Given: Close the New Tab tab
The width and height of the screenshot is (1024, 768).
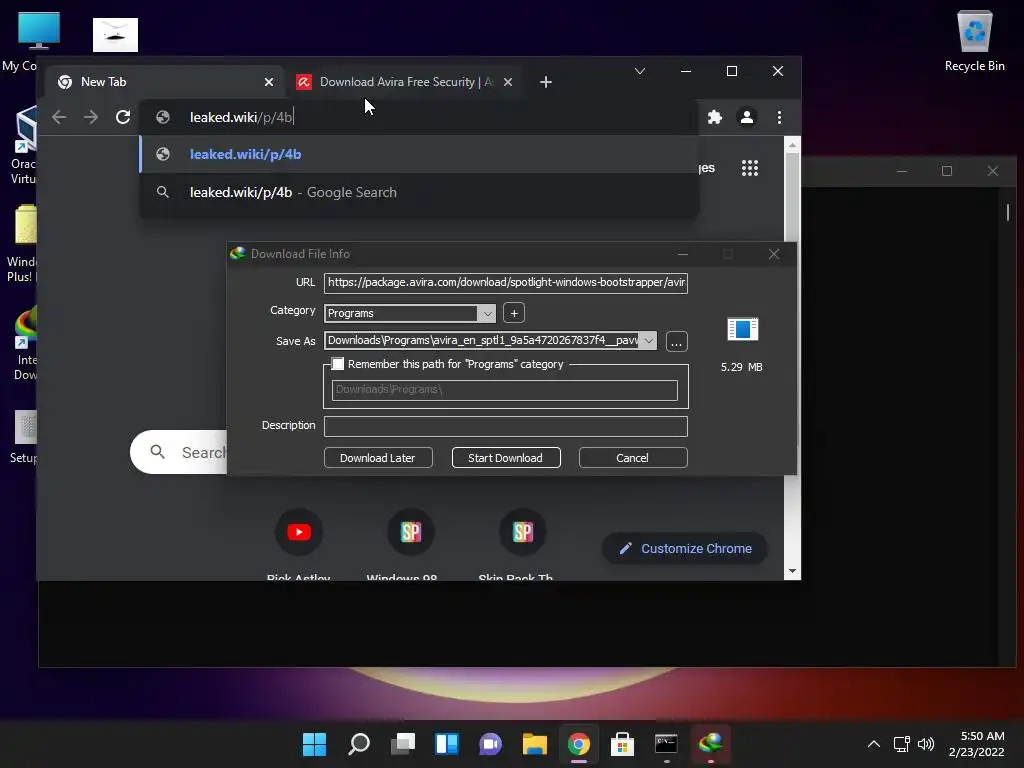Looking at the screenshot, I should coord(269,82).
